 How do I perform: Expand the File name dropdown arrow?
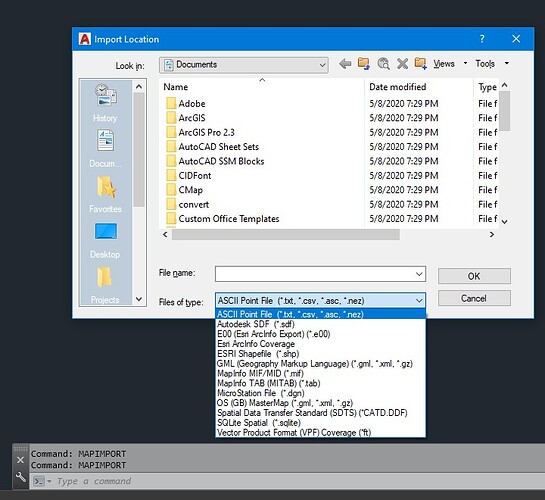pyautogui.click(x=419, y=274)
